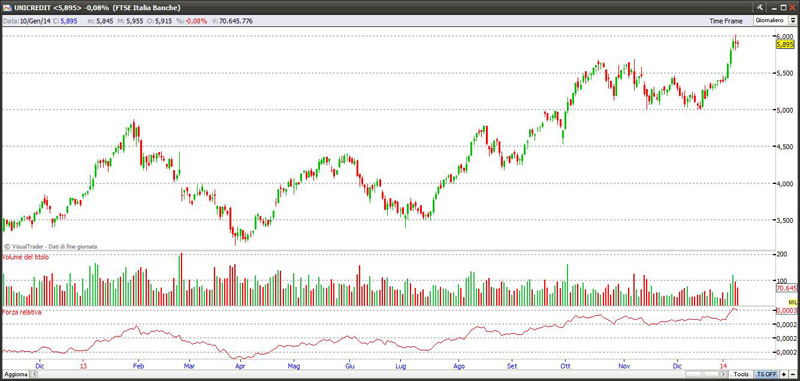
Task: Click the 6,000 price axis label
Action: point(785,37)
